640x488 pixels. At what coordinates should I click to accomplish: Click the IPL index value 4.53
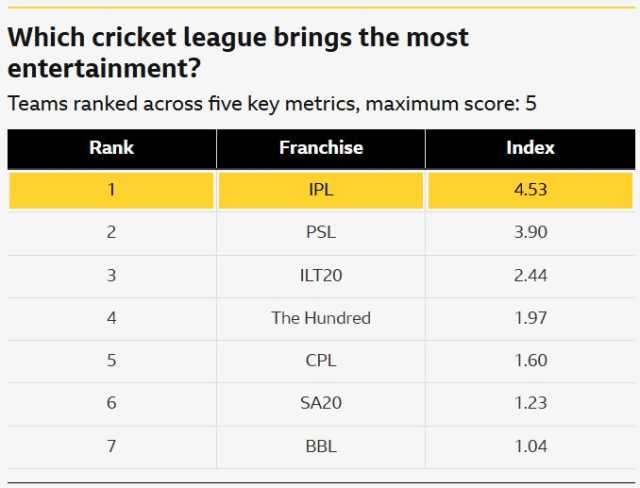coord(530,191)
